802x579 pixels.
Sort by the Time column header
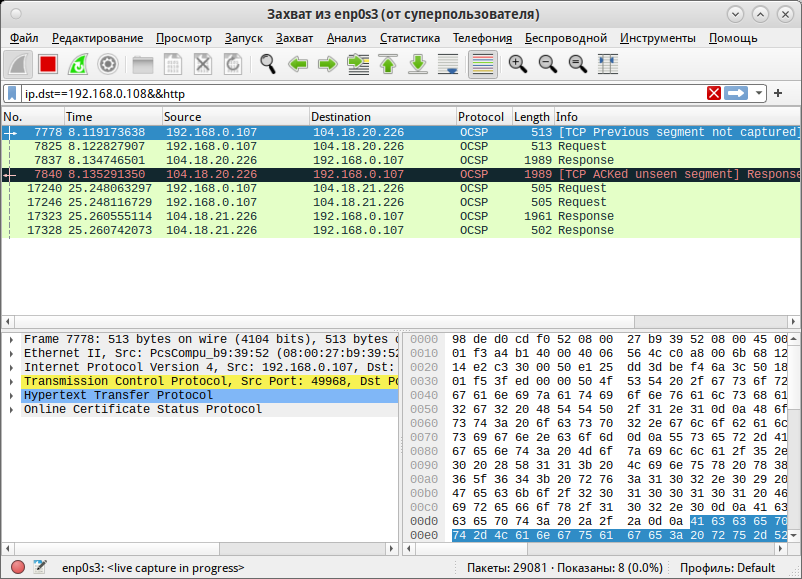(114, 117)
